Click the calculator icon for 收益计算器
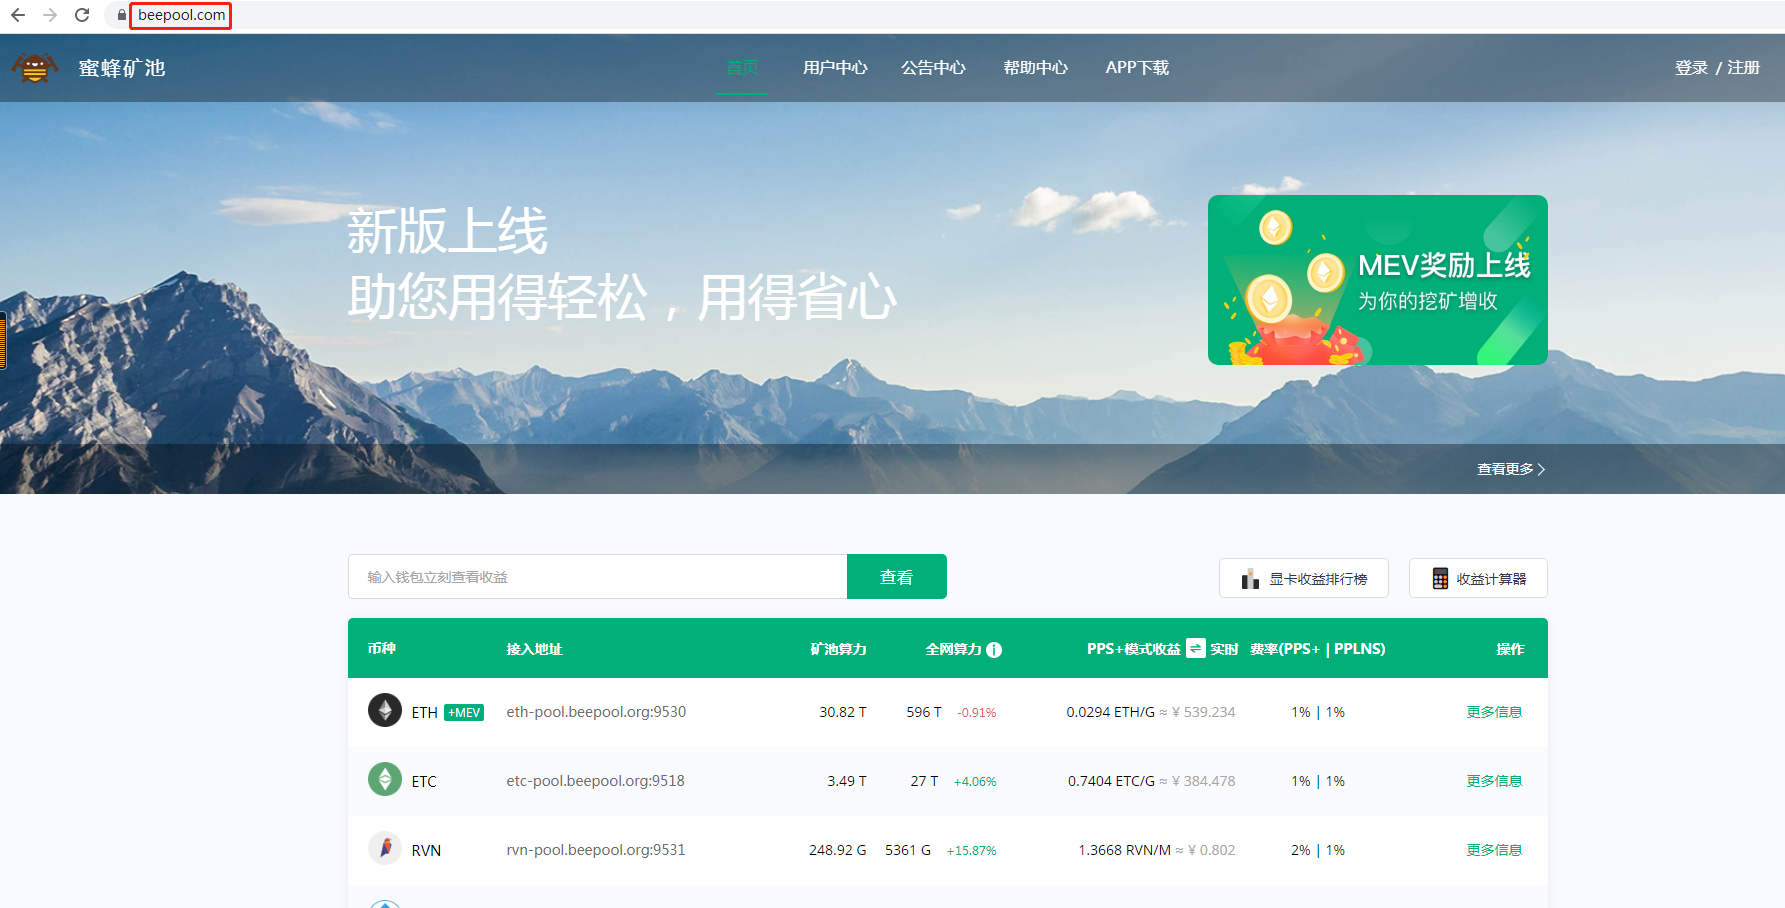The image size is (1785, 908). point(1440,579)
